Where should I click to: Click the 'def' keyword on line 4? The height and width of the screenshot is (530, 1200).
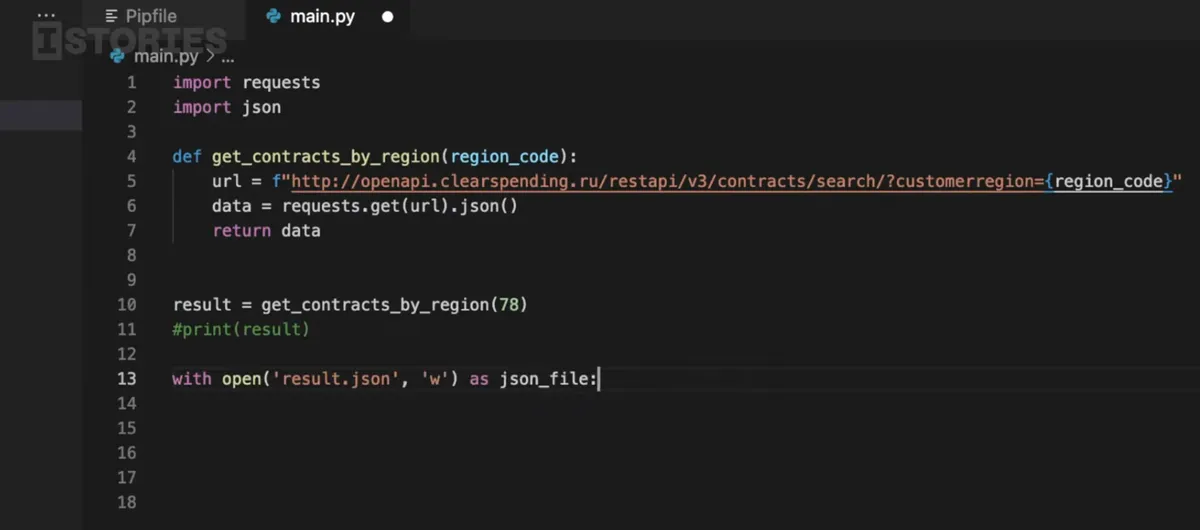tap(187, 157)
